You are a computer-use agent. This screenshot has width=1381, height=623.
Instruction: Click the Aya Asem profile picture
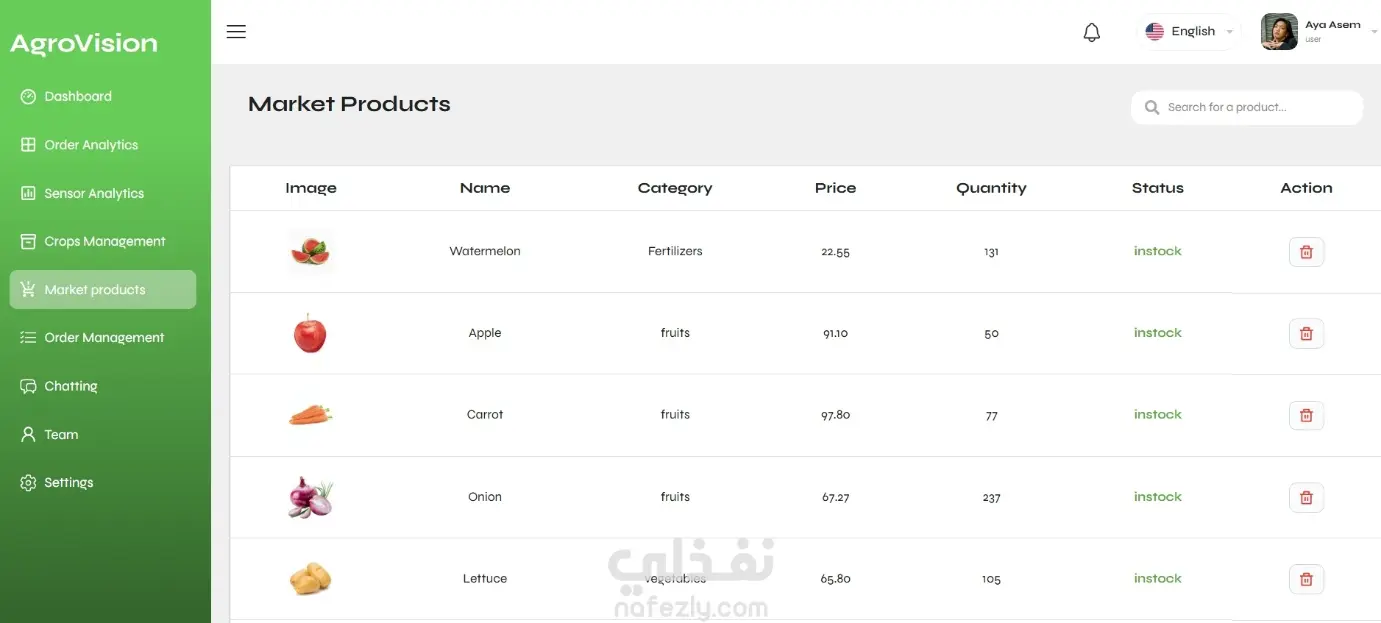tap(1279, 32)
